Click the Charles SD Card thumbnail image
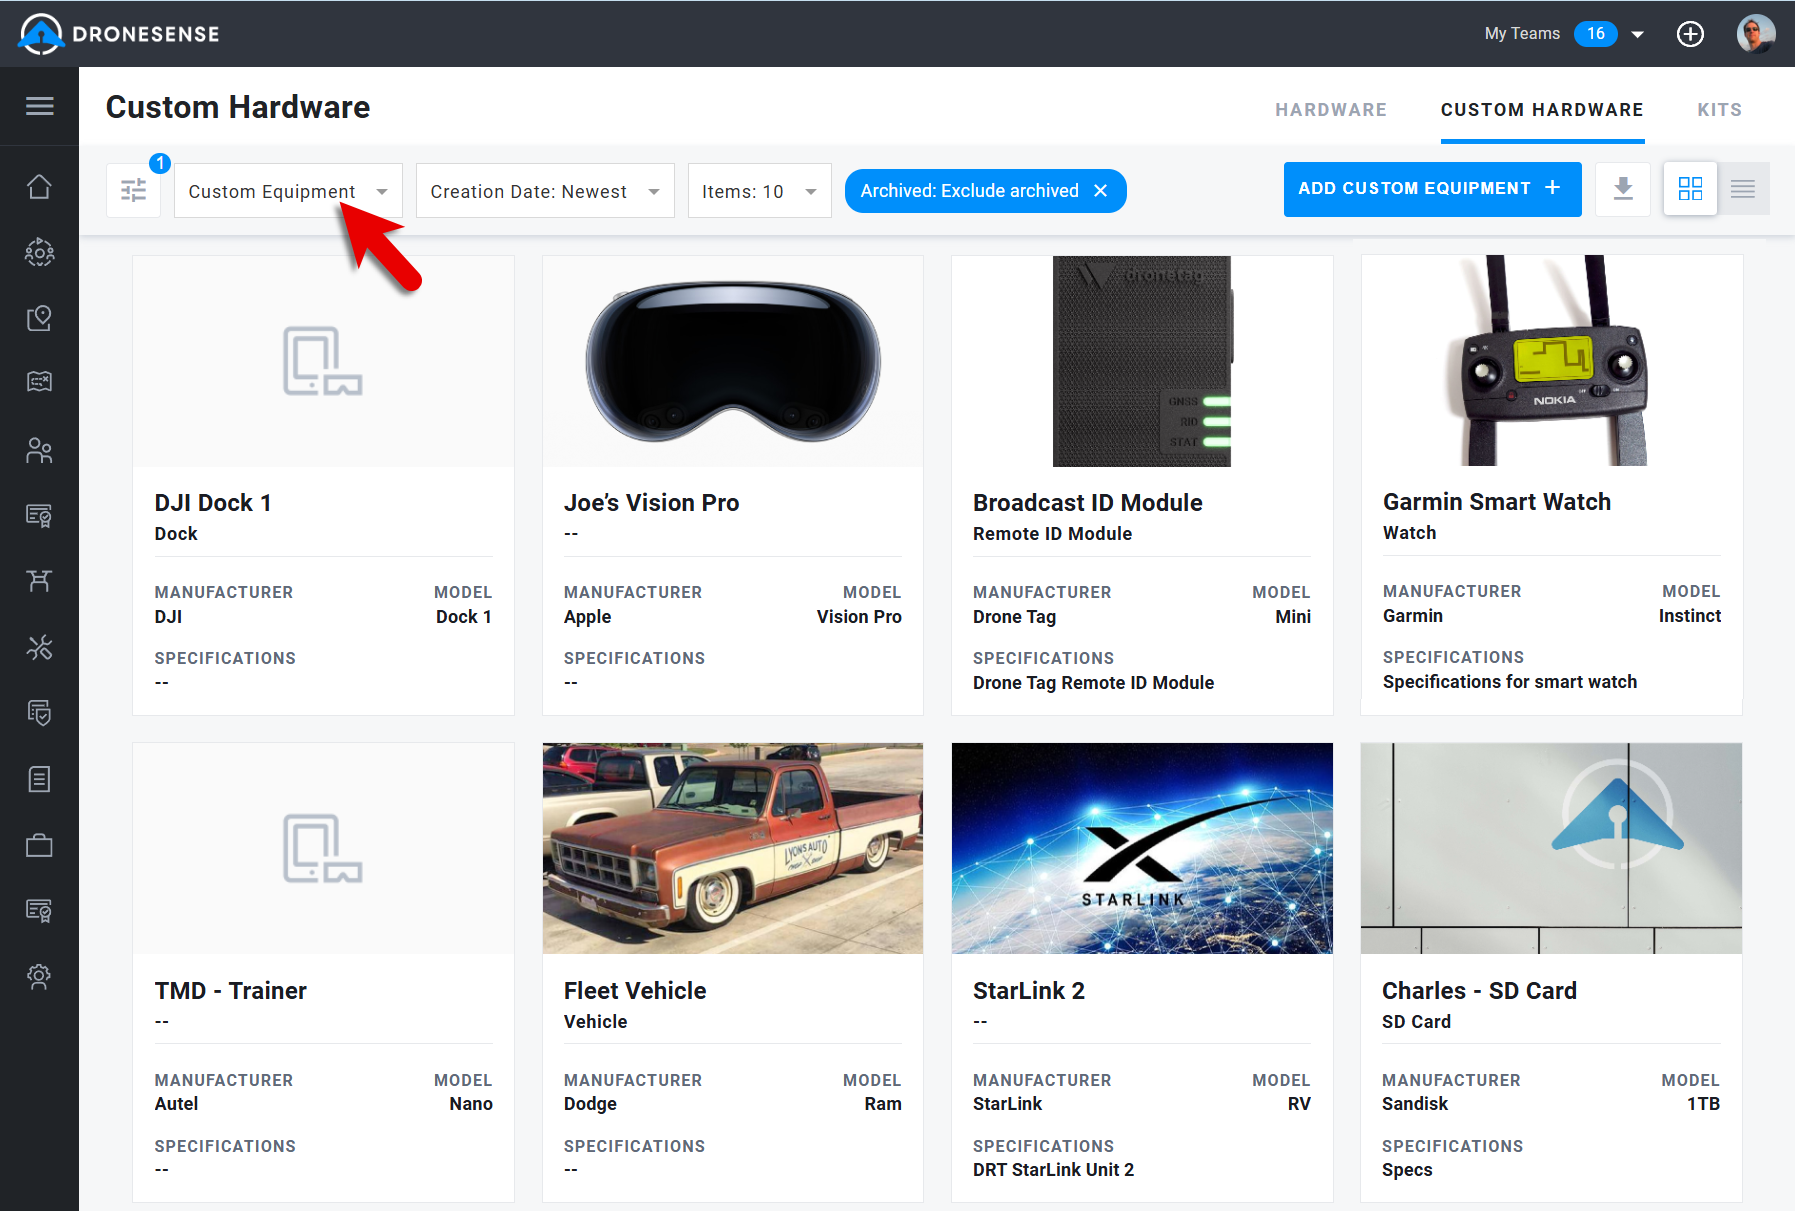The height and width of the screenshot is (1211, 1795). tap(1551, 848)
